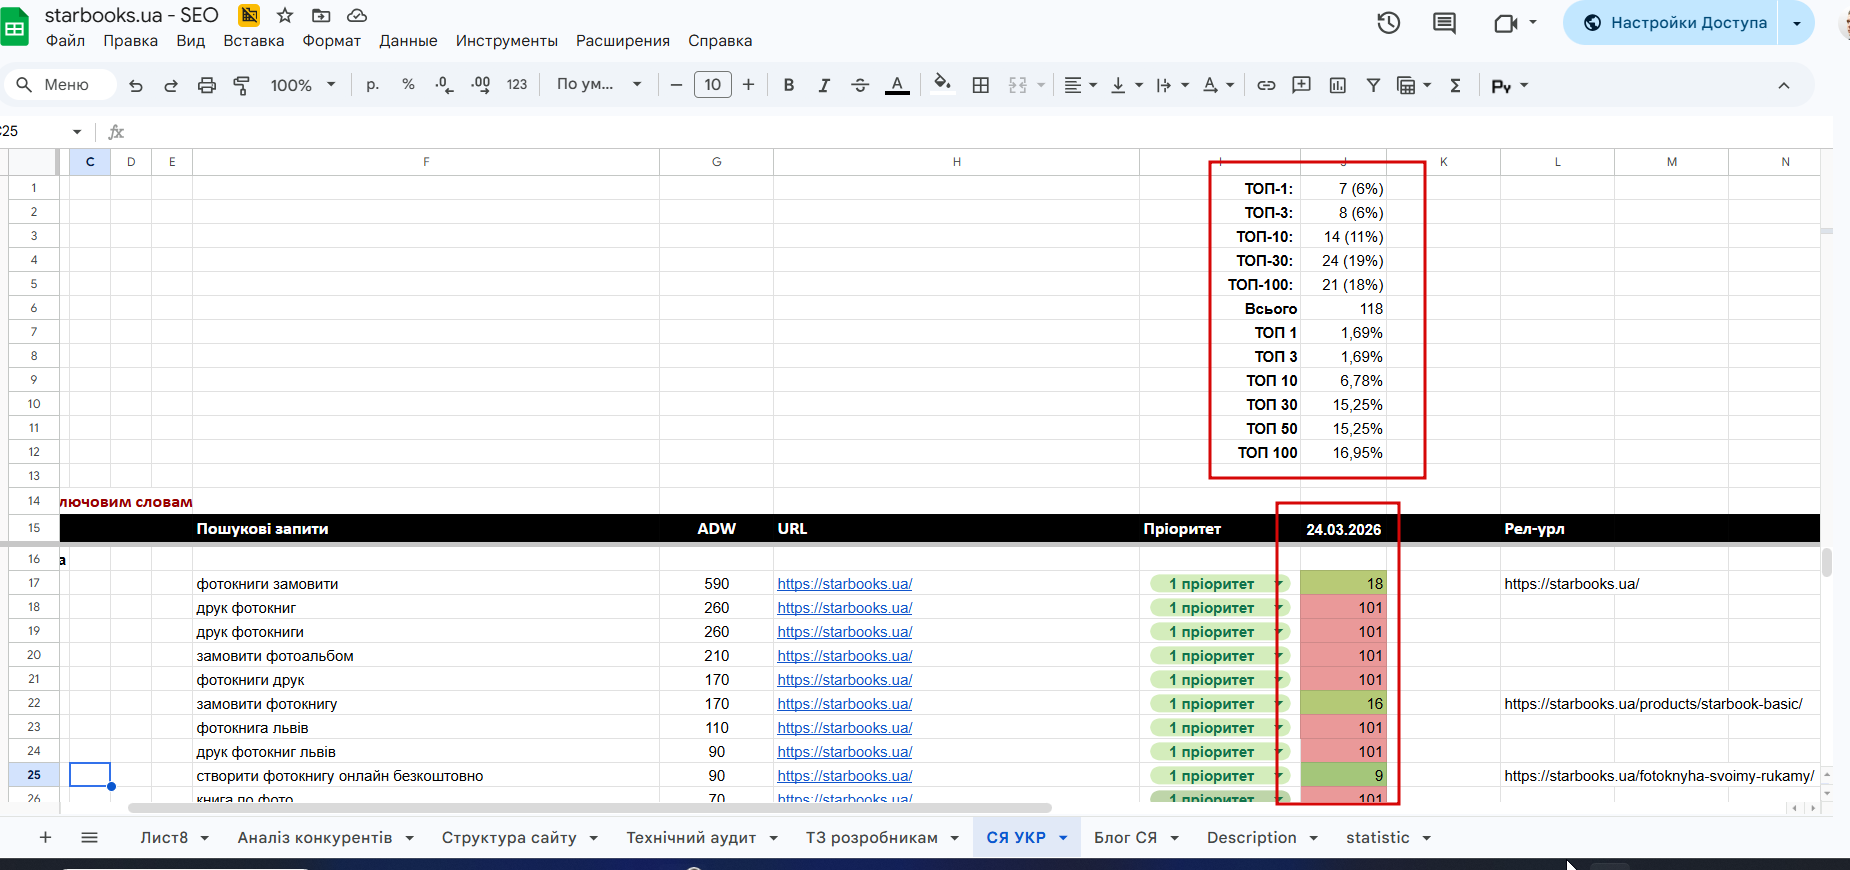The image size is (1850, 870).
Task: Show the all sheets list
Action: pos(89,838)
